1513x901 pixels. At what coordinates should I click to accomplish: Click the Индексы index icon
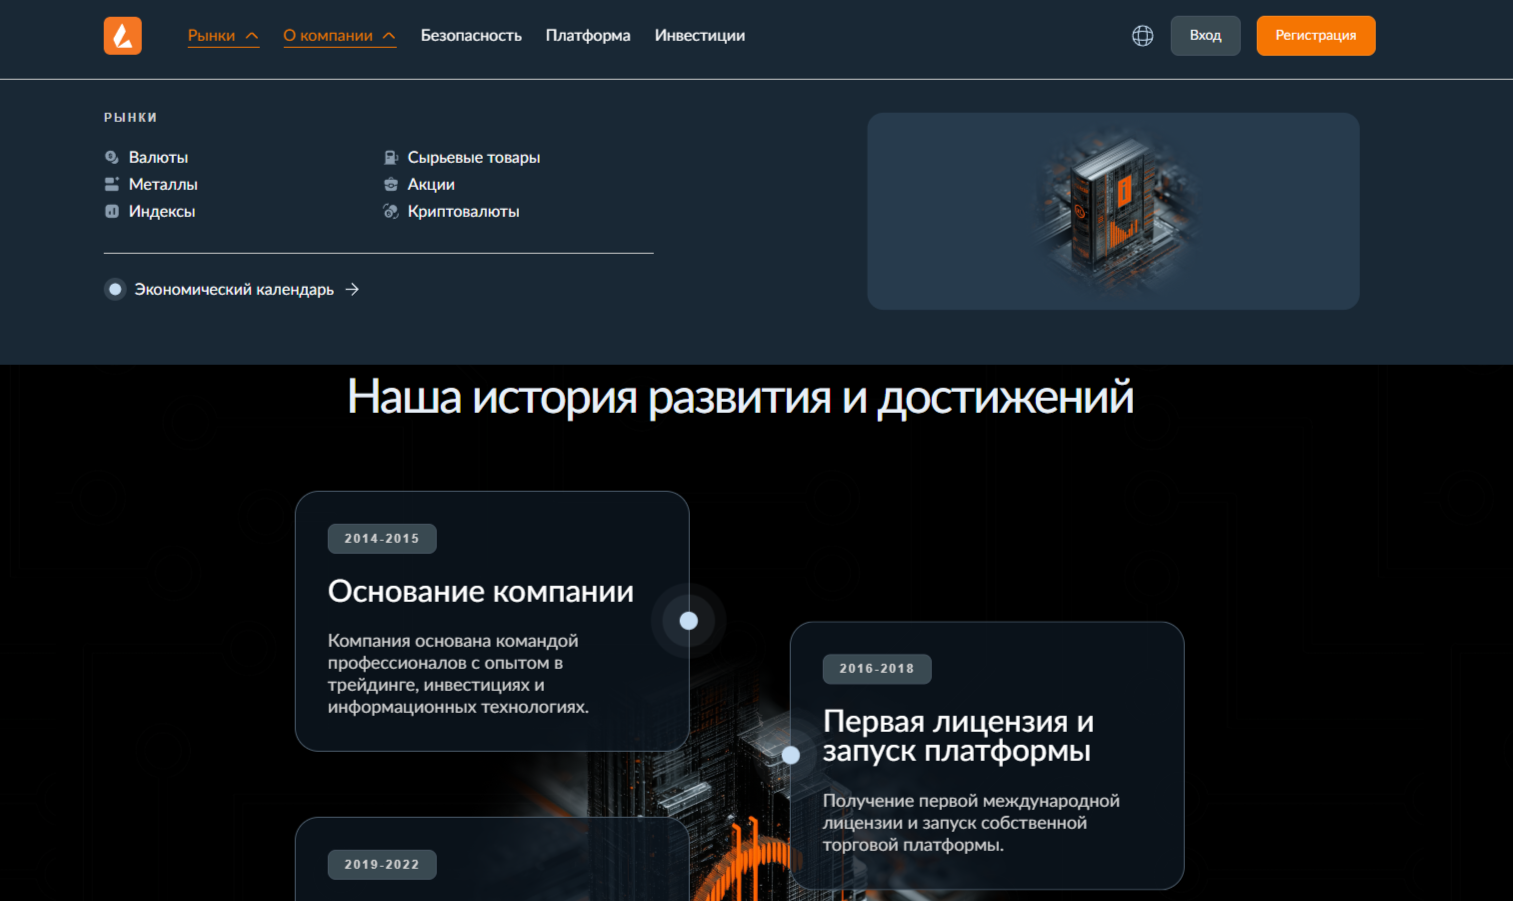112,212
